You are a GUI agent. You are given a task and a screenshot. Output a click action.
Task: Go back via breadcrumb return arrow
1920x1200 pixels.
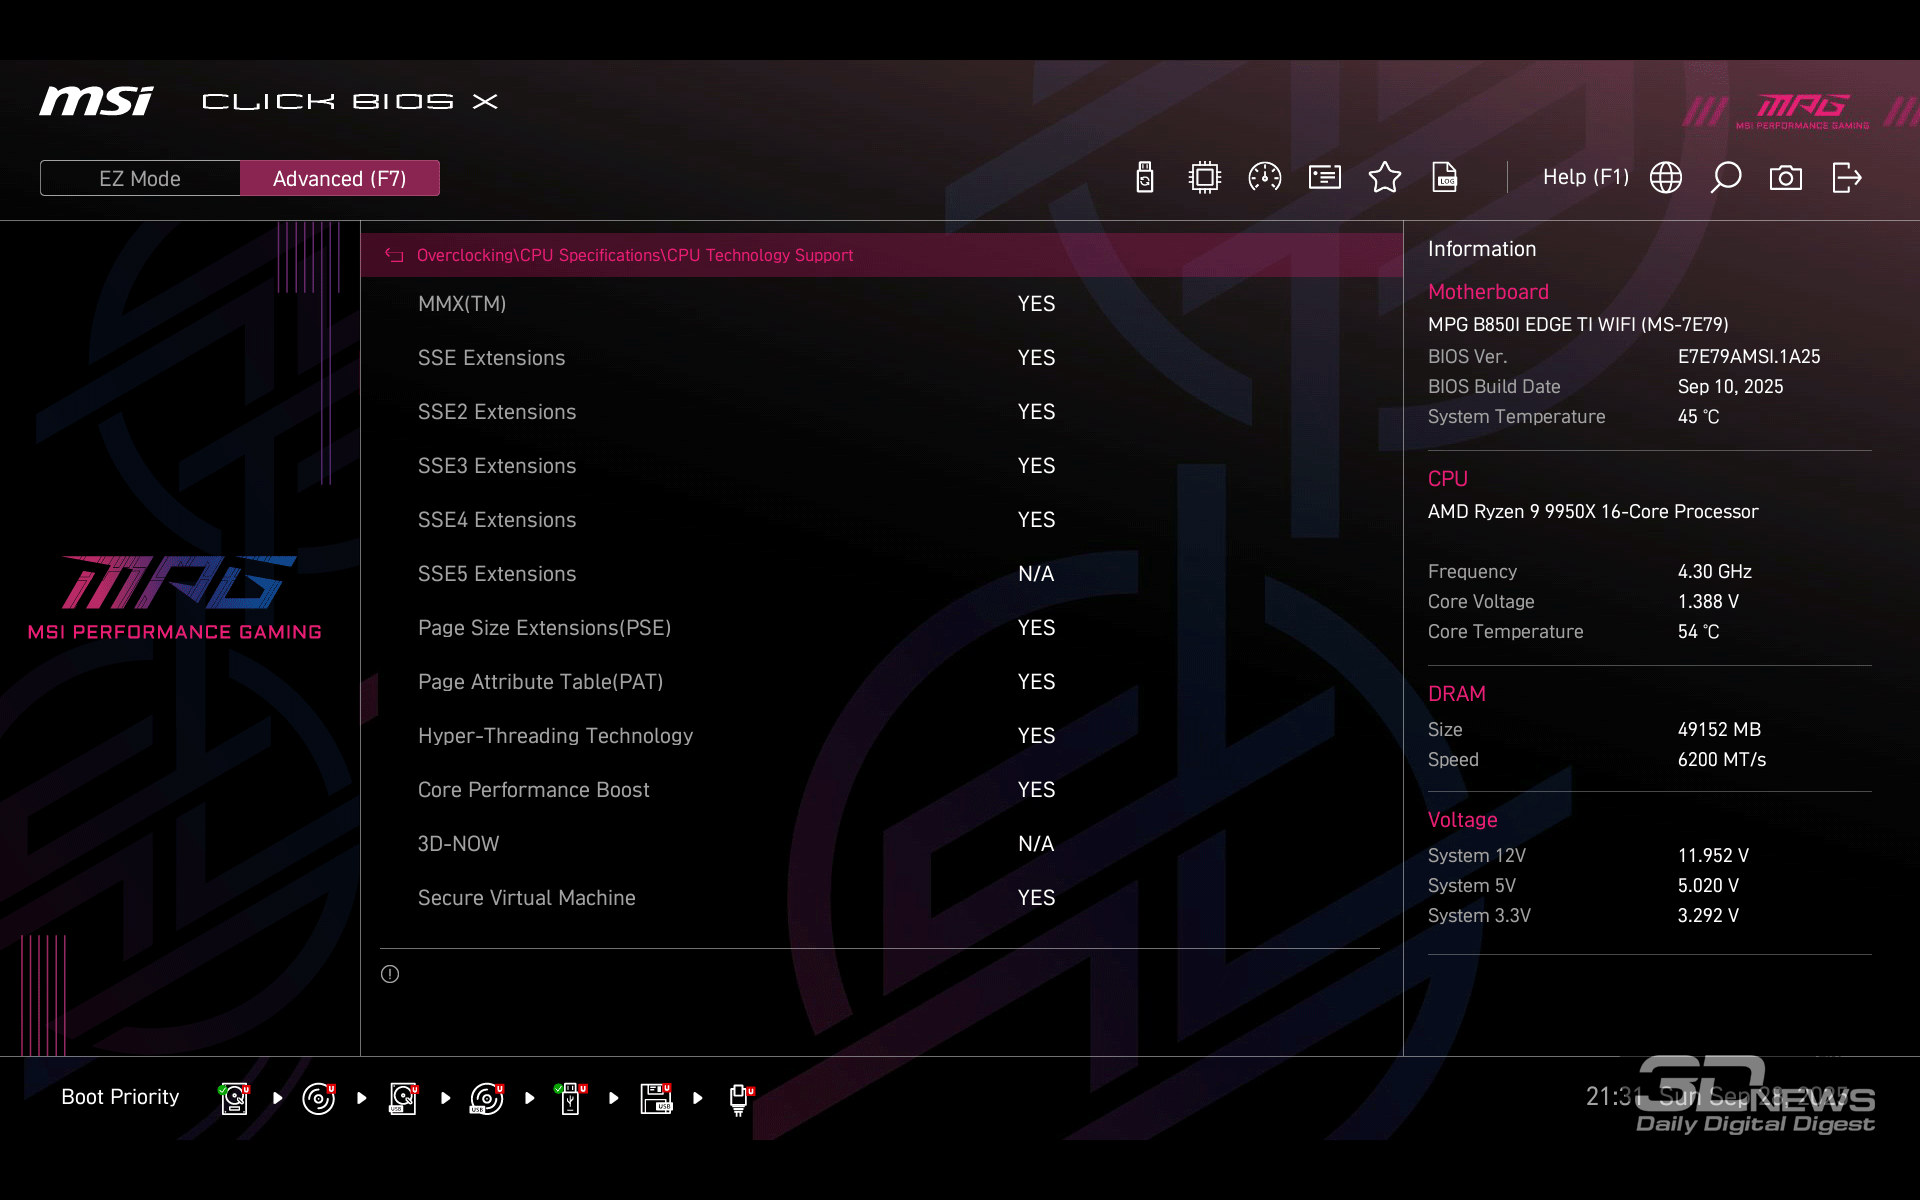(394, 256)
